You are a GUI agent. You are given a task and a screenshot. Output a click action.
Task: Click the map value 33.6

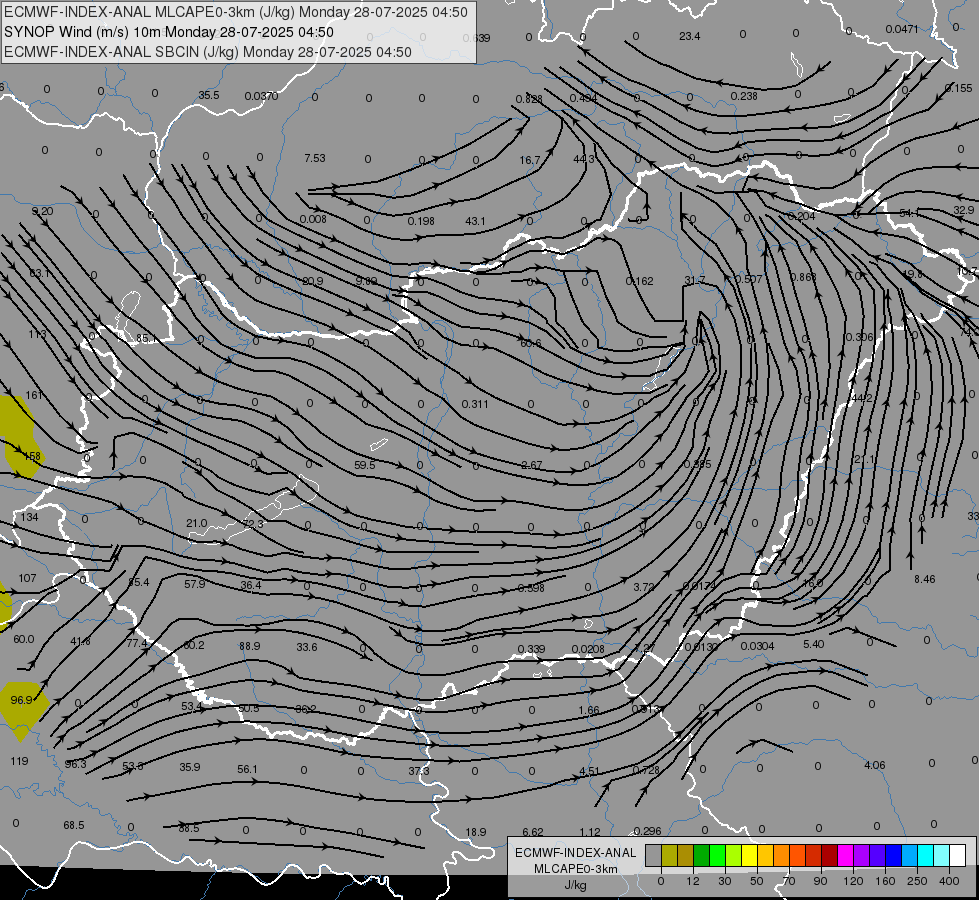(x=307, y=647)
